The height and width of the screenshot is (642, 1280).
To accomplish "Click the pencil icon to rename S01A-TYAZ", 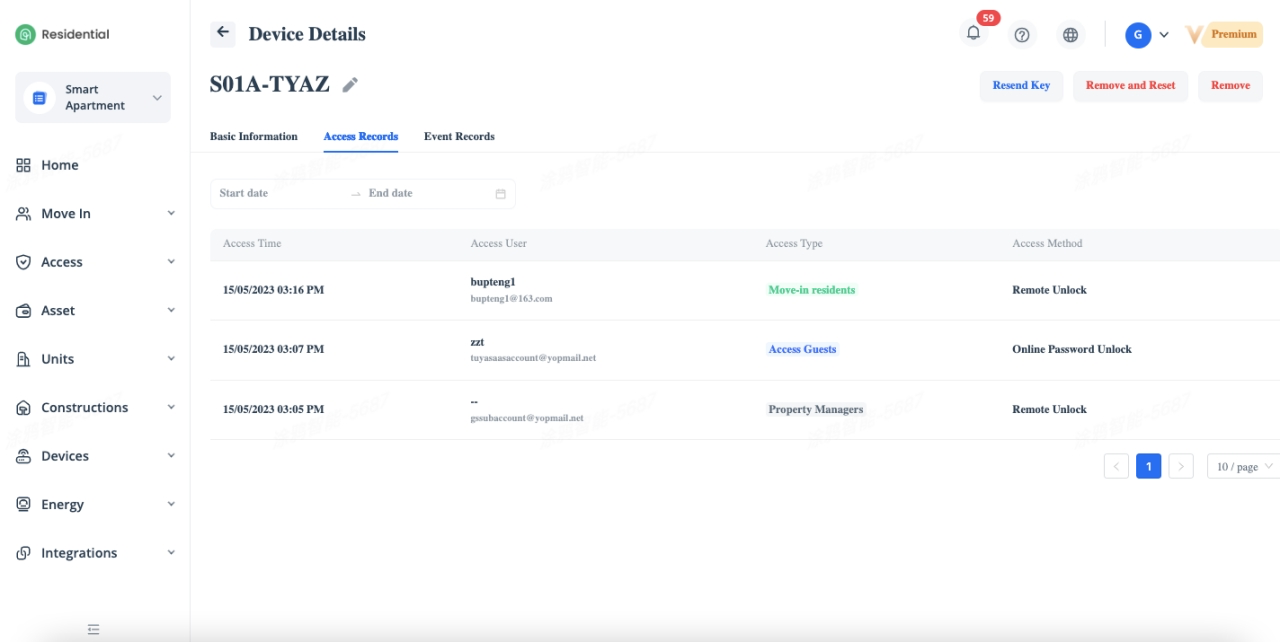I will 350,85.
